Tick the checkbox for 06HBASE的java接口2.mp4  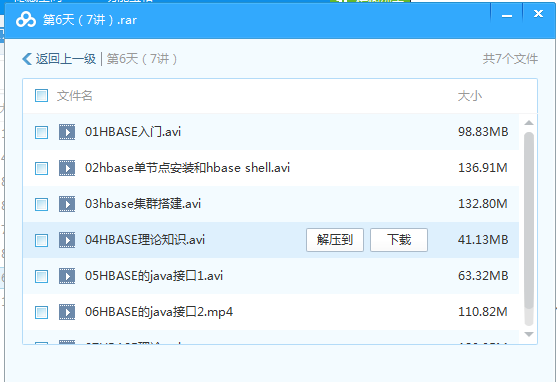pos(42,312)
